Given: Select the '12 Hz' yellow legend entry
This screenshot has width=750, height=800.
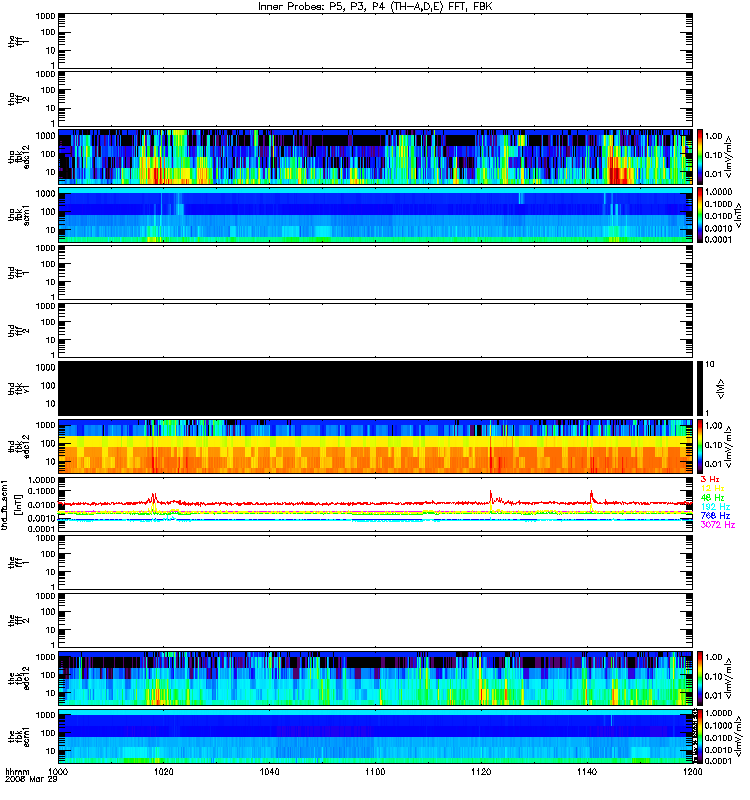Looking at the screenshot, I should click(x=712, y=489).
